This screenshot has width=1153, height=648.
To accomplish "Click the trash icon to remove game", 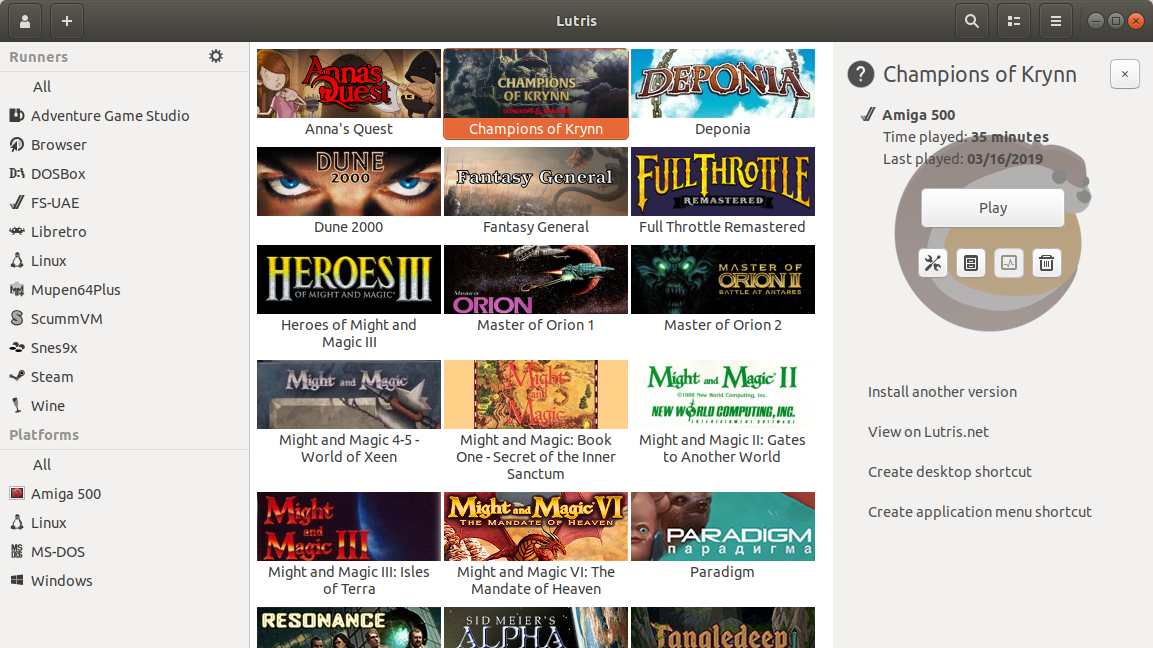I will pos(1046,263).
